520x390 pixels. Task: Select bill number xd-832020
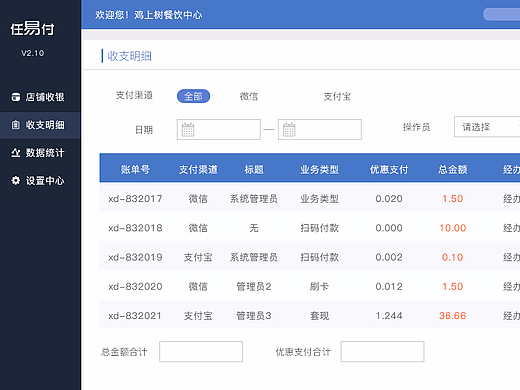[x=135, y=286]
